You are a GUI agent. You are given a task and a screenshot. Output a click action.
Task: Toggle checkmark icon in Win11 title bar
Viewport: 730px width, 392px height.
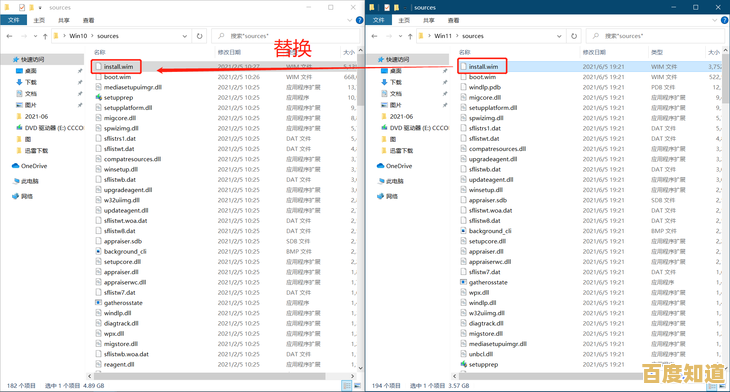pos(386,7)
